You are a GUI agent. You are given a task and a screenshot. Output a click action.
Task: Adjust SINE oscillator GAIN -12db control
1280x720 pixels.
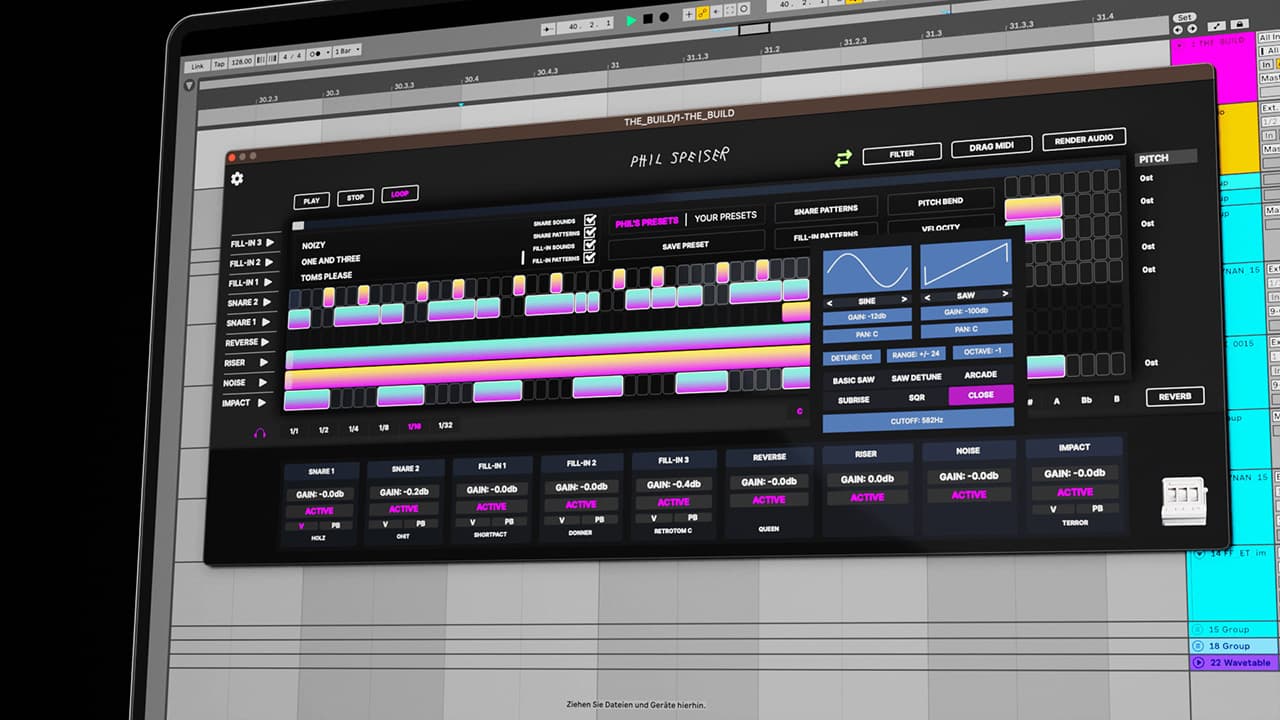867,317
